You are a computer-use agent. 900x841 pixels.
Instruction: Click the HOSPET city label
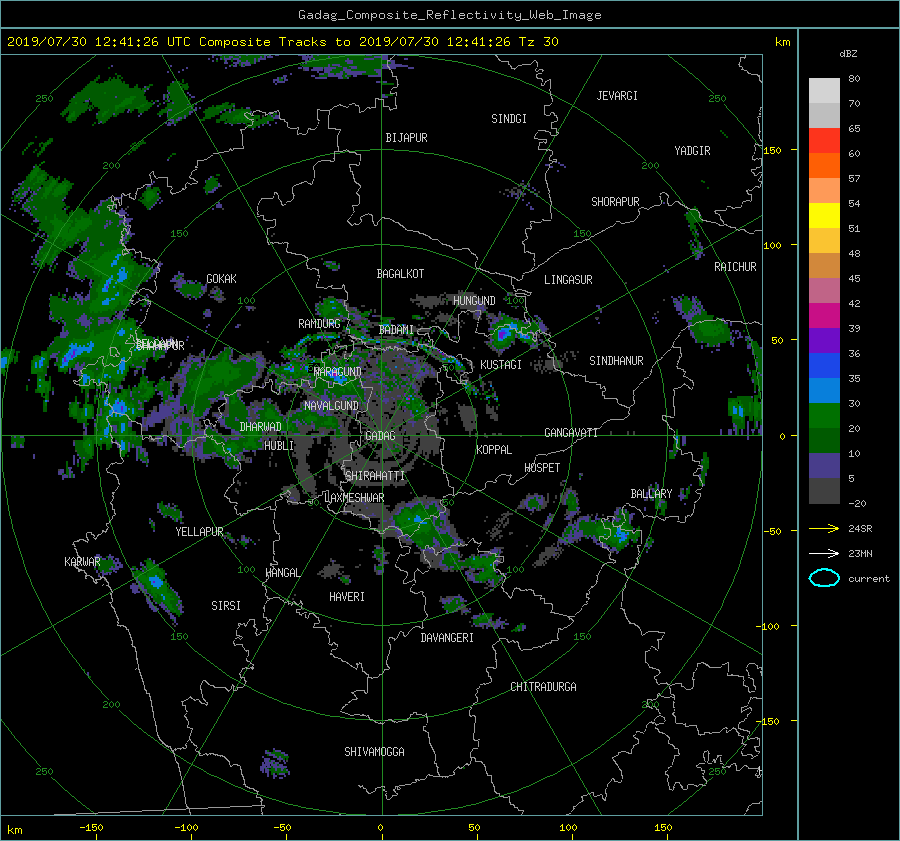542,468
